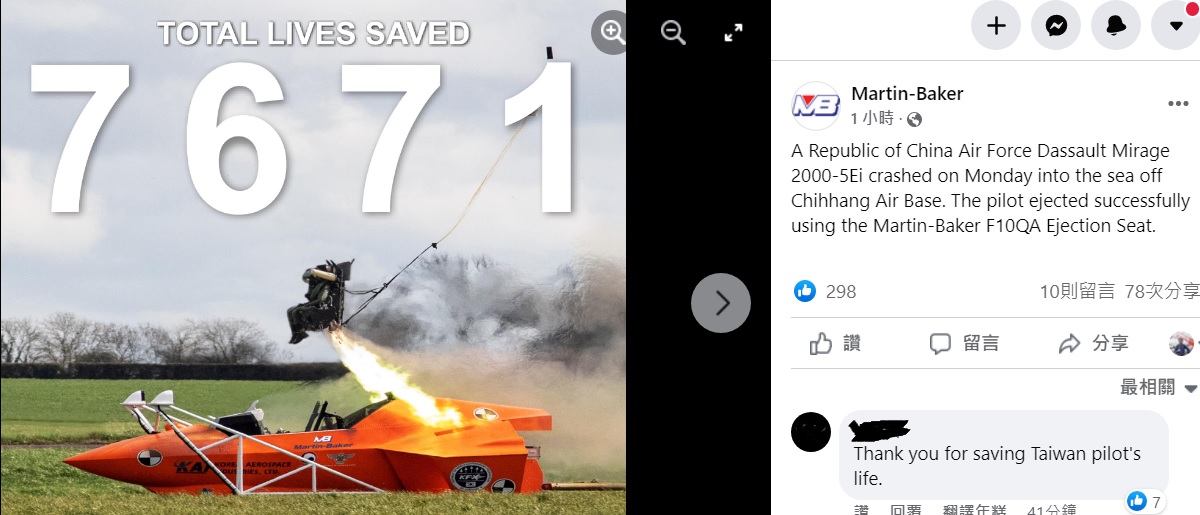Open the 最相關 comment sort dropdown
1200x515 pixels.
click(x=1158, y=387)
